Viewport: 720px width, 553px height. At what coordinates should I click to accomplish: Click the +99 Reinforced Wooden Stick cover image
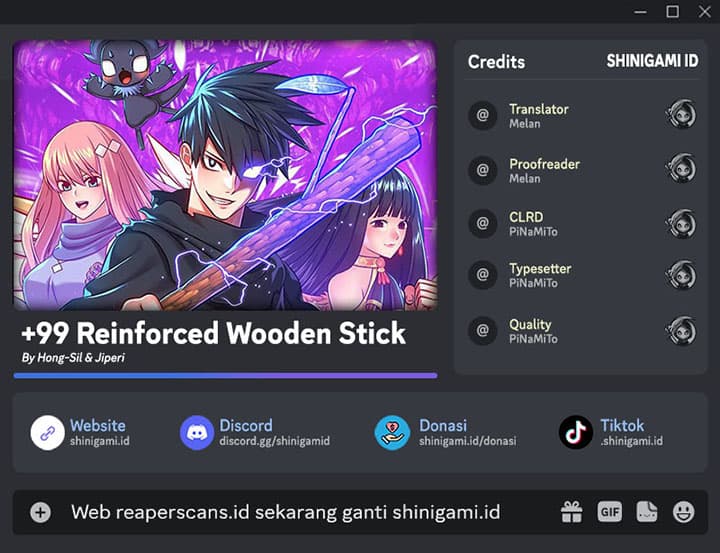point(225,175)
